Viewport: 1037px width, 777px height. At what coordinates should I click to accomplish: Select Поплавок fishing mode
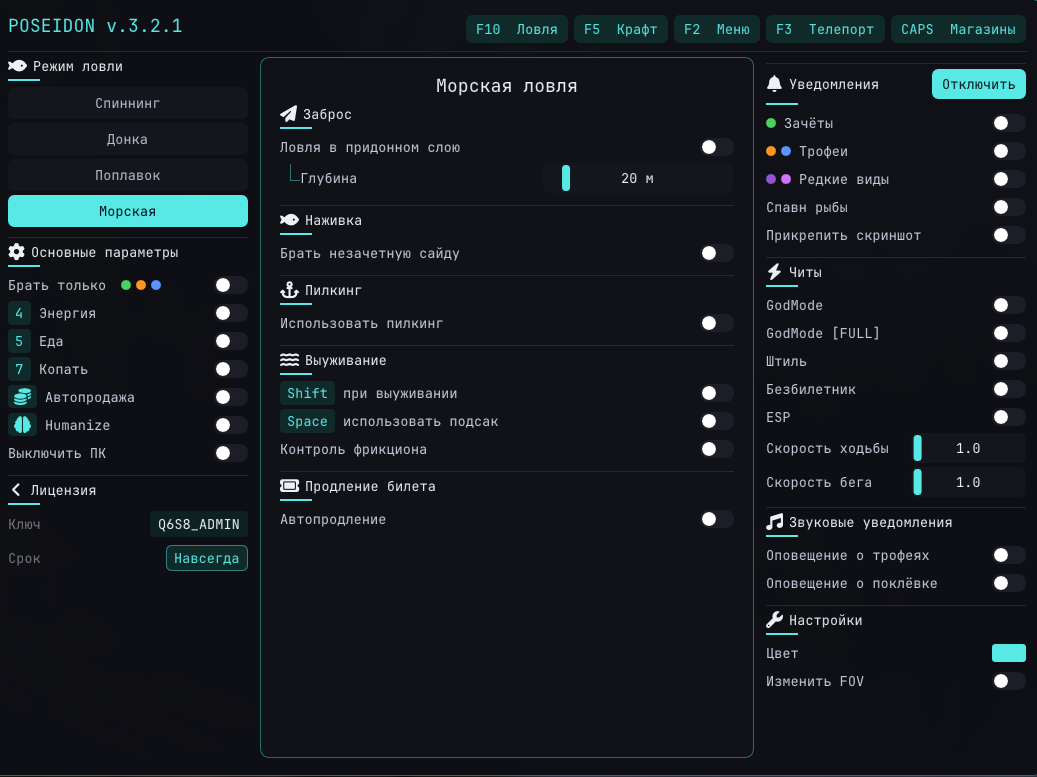pos(128,175)
